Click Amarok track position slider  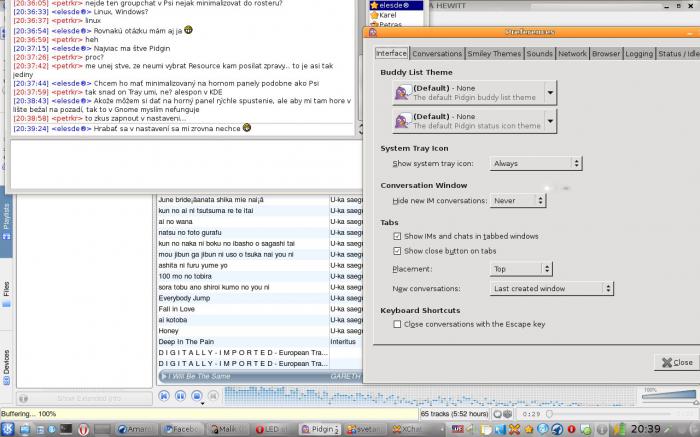click(608, 414)
